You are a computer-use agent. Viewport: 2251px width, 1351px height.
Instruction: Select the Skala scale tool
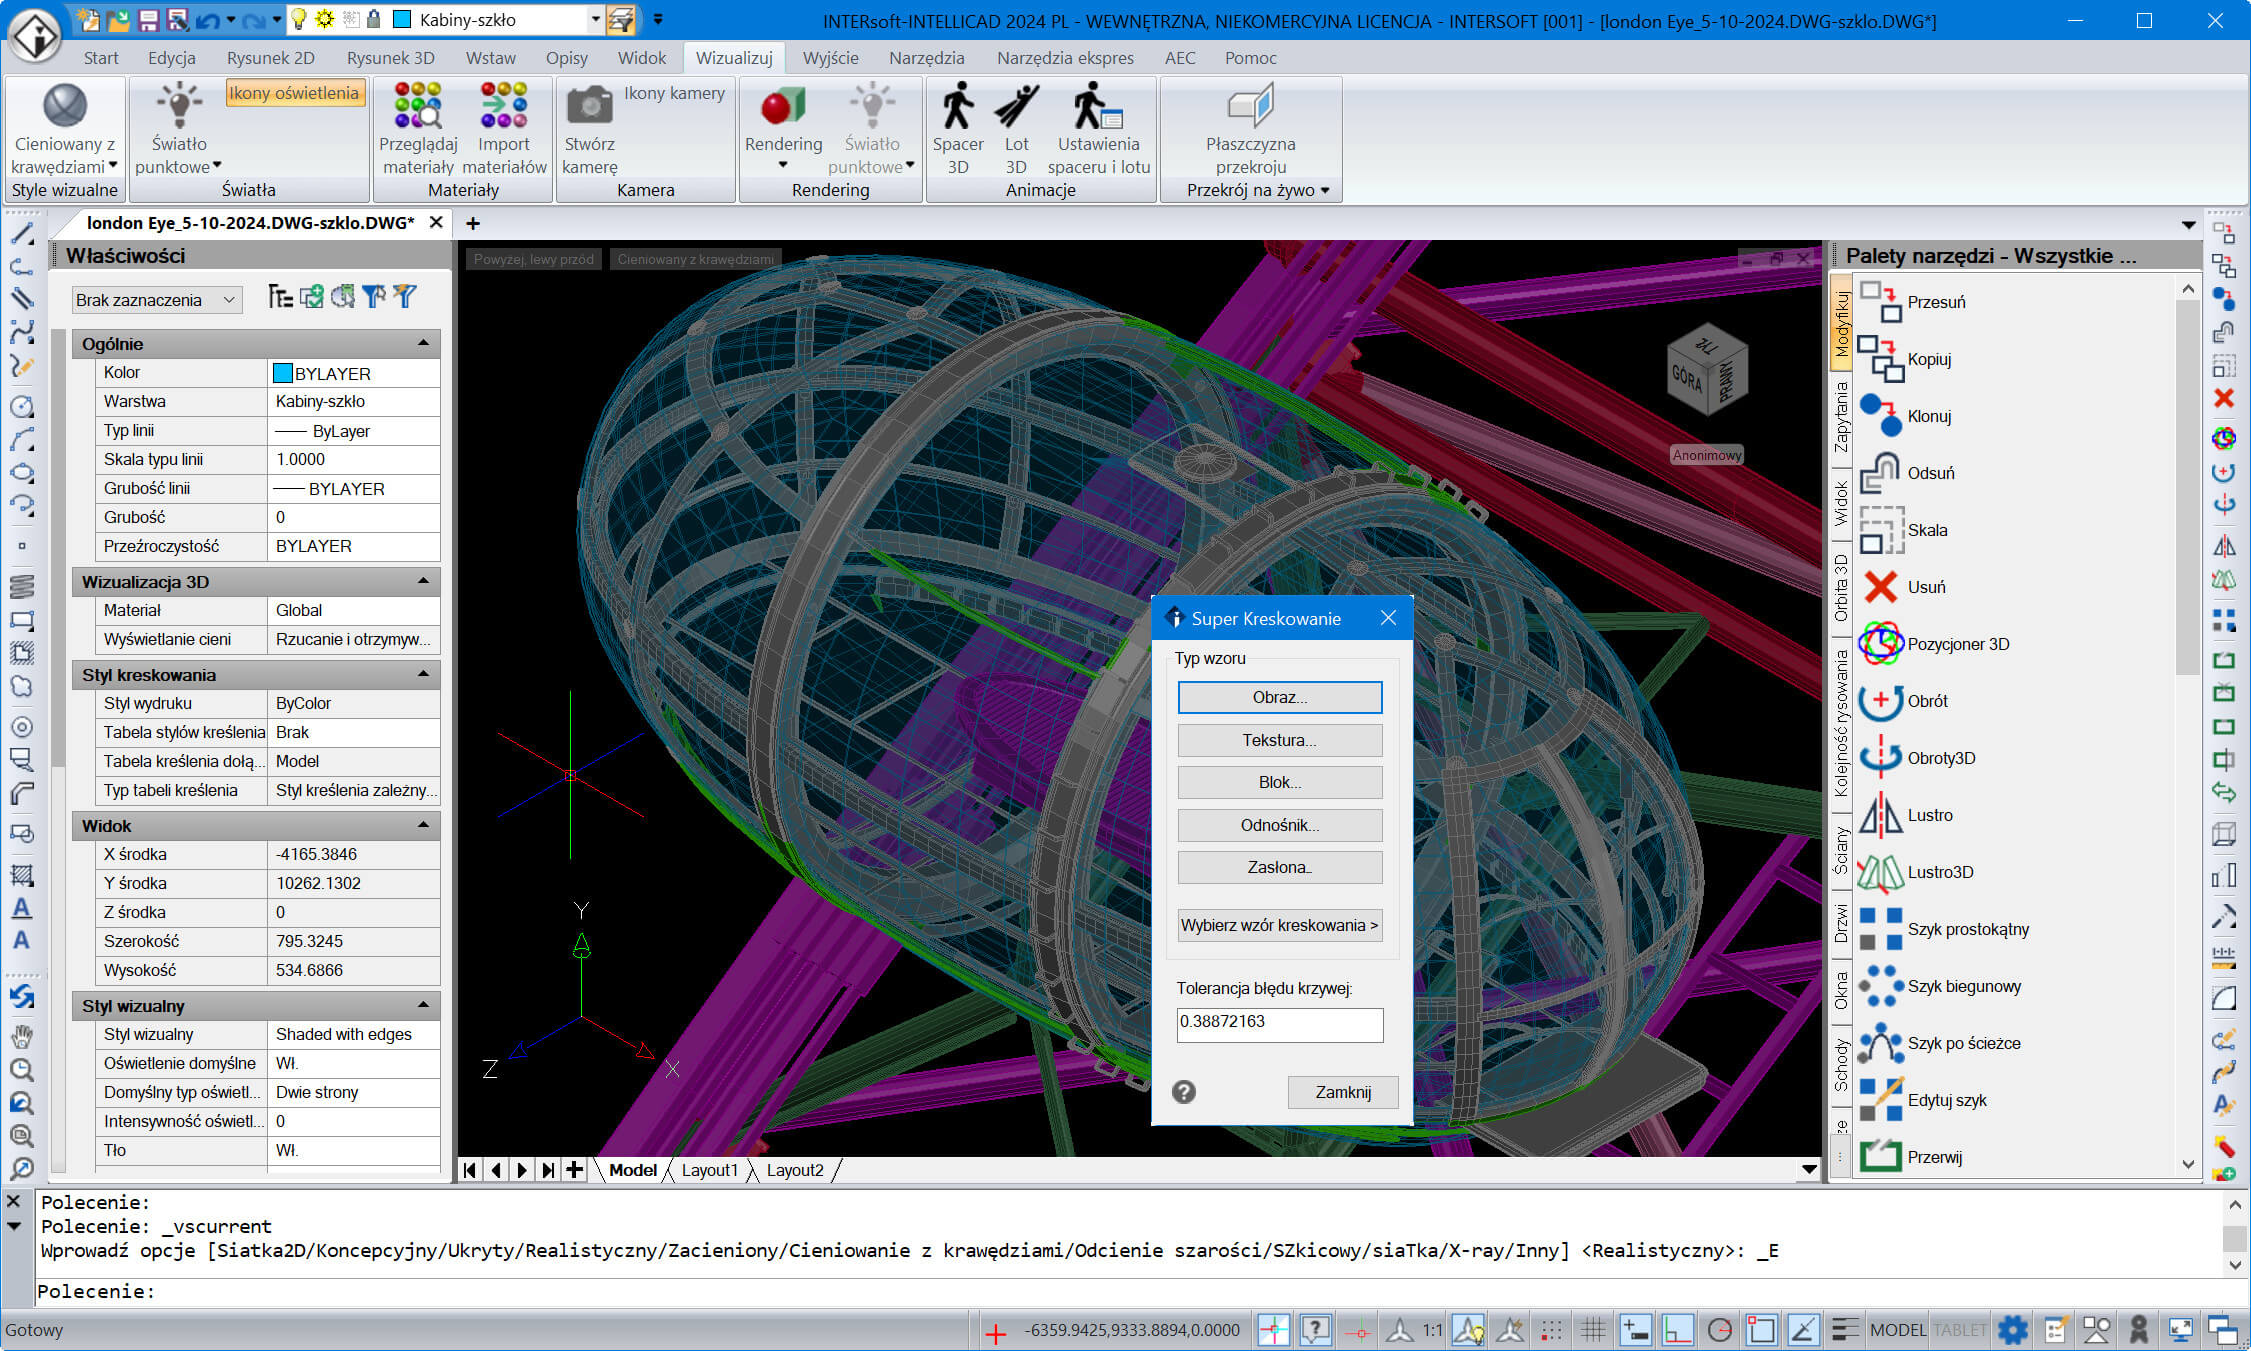pos(1903,530)
